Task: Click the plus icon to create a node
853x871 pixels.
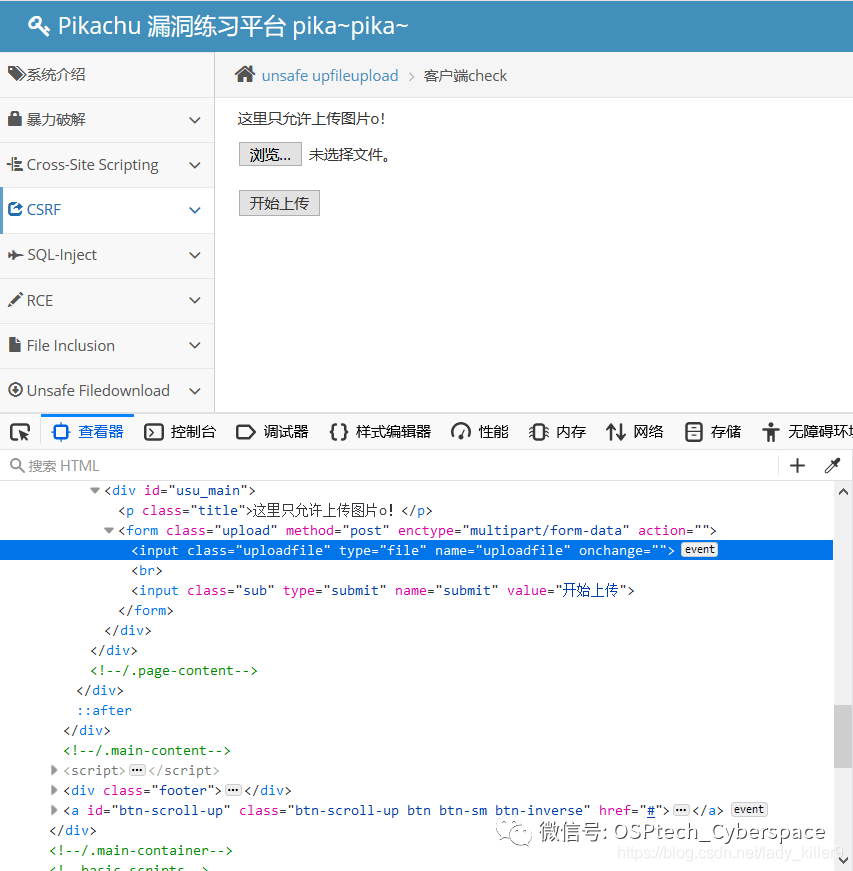Action: coord(796,465)
